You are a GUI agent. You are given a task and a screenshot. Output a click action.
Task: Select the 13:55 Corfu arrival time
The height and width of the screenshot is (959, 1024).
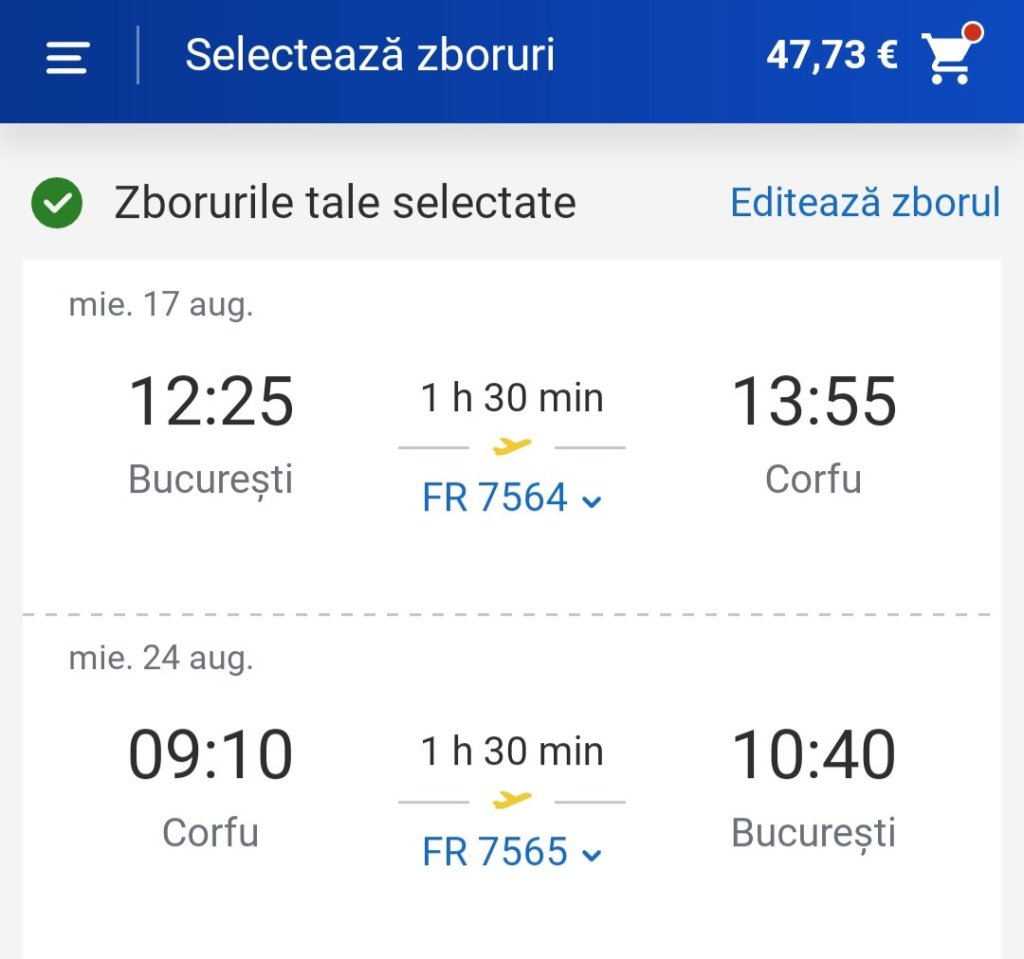tap(814, 402)
